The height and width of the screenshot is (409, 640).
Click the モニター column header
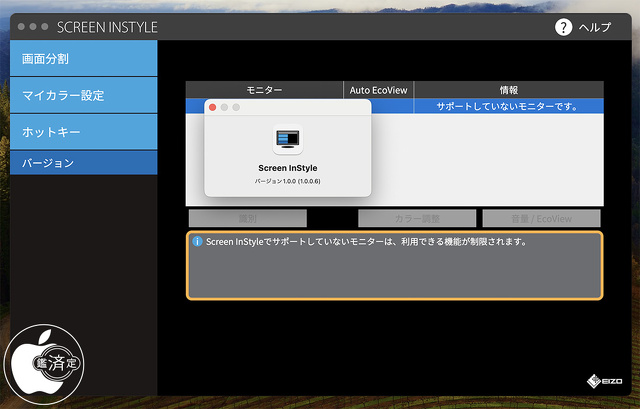264,90
